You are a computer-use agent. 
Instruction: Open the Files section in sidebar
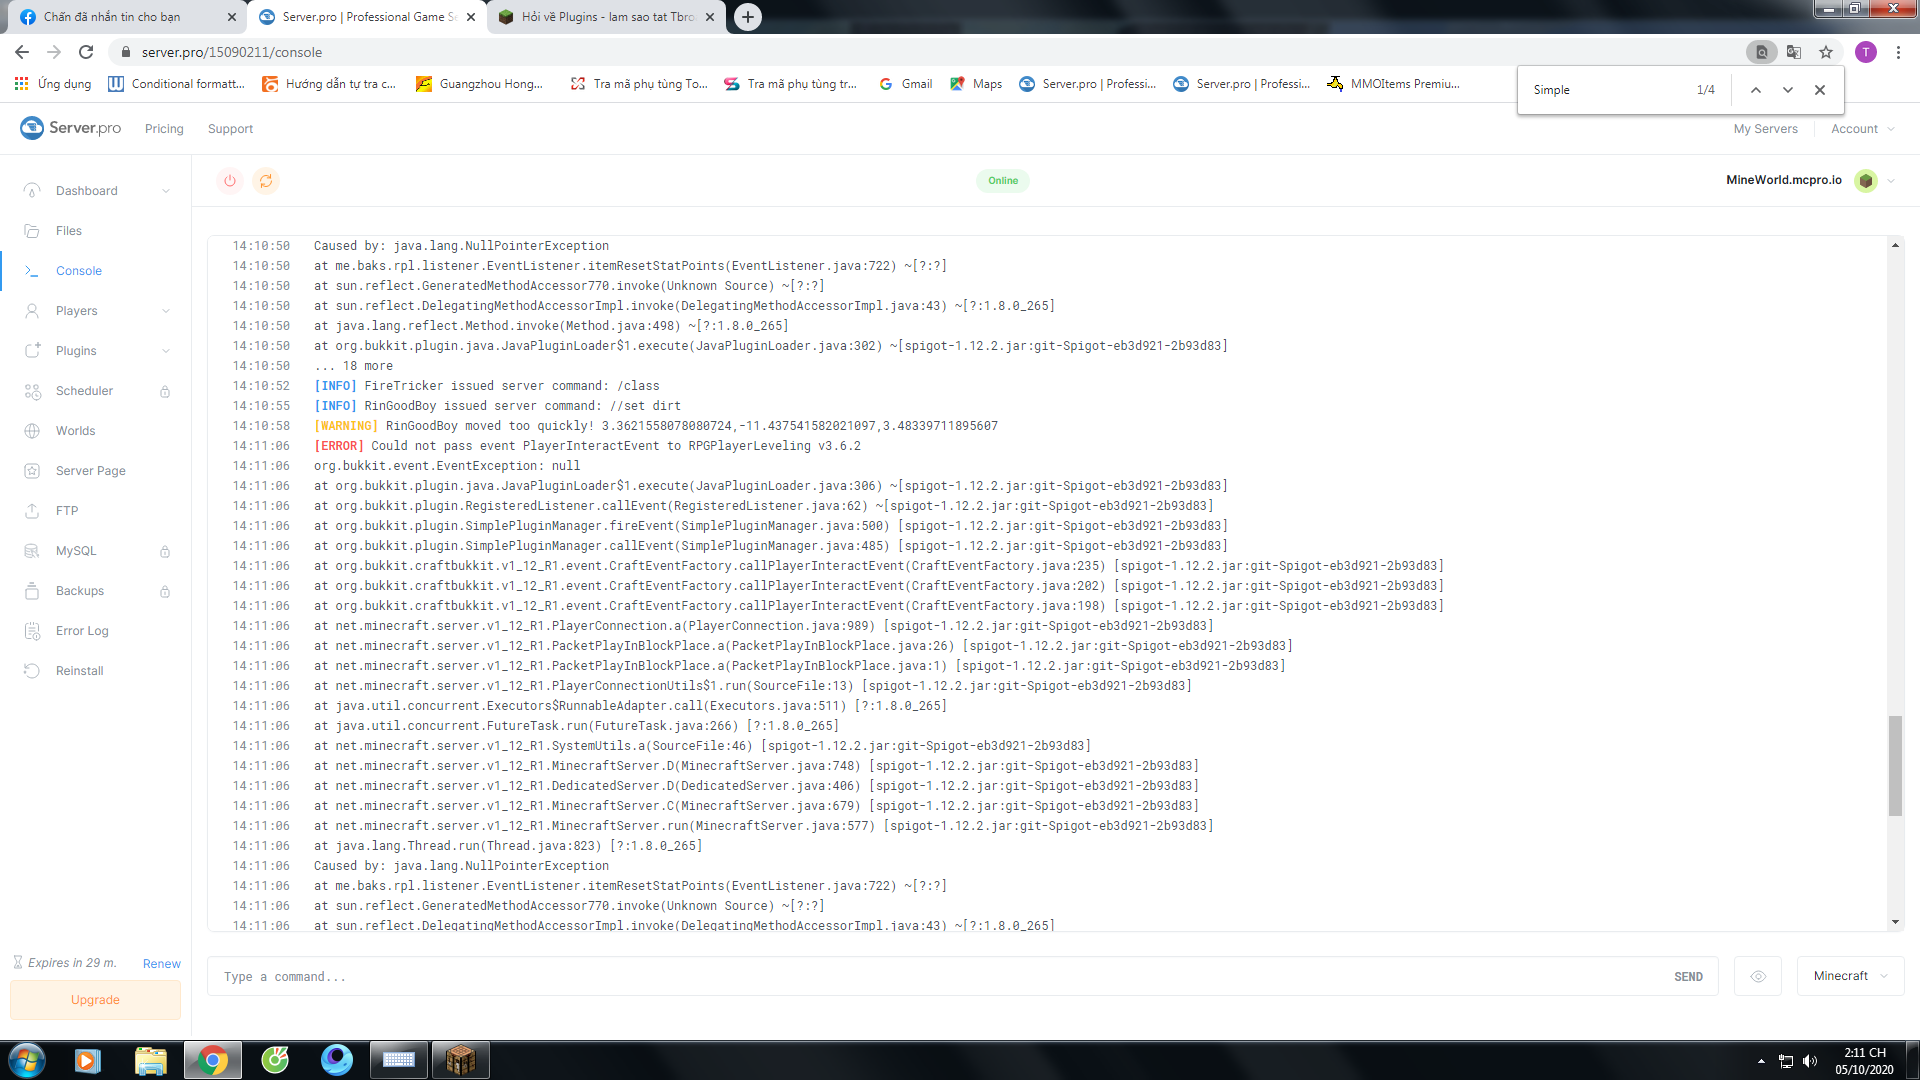(68, 231)
